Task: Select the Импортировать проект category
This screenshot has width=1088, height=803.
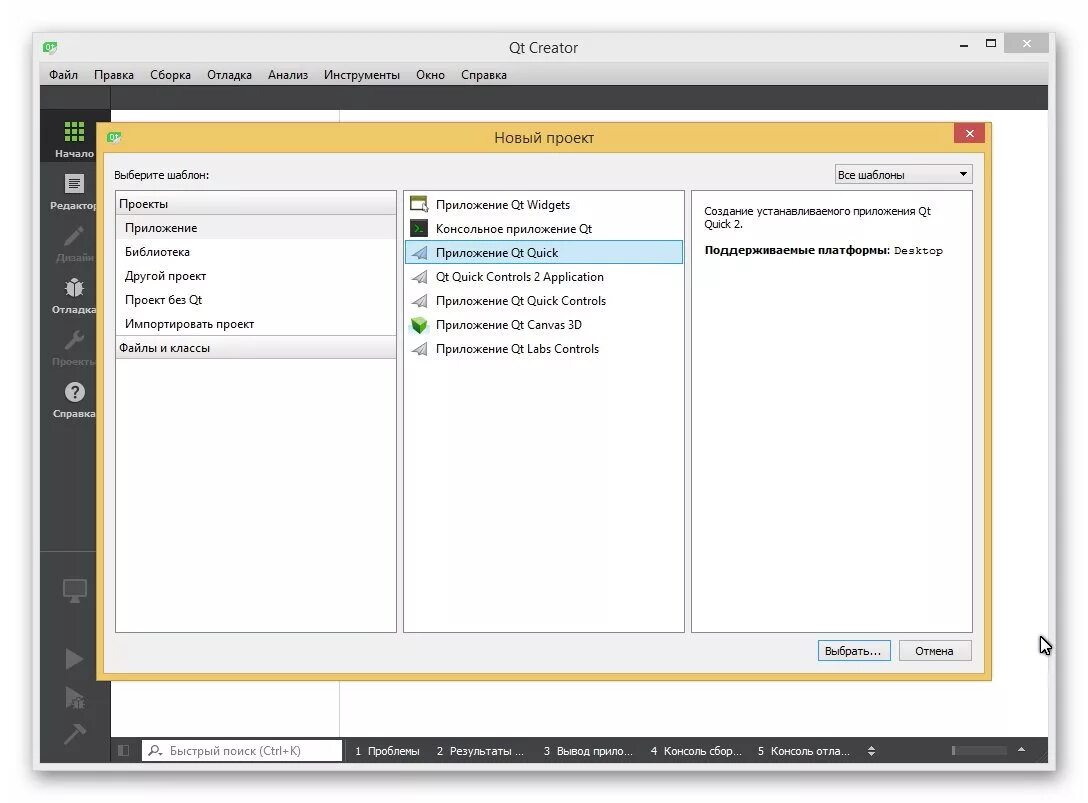Action: [x=256, y=323]
